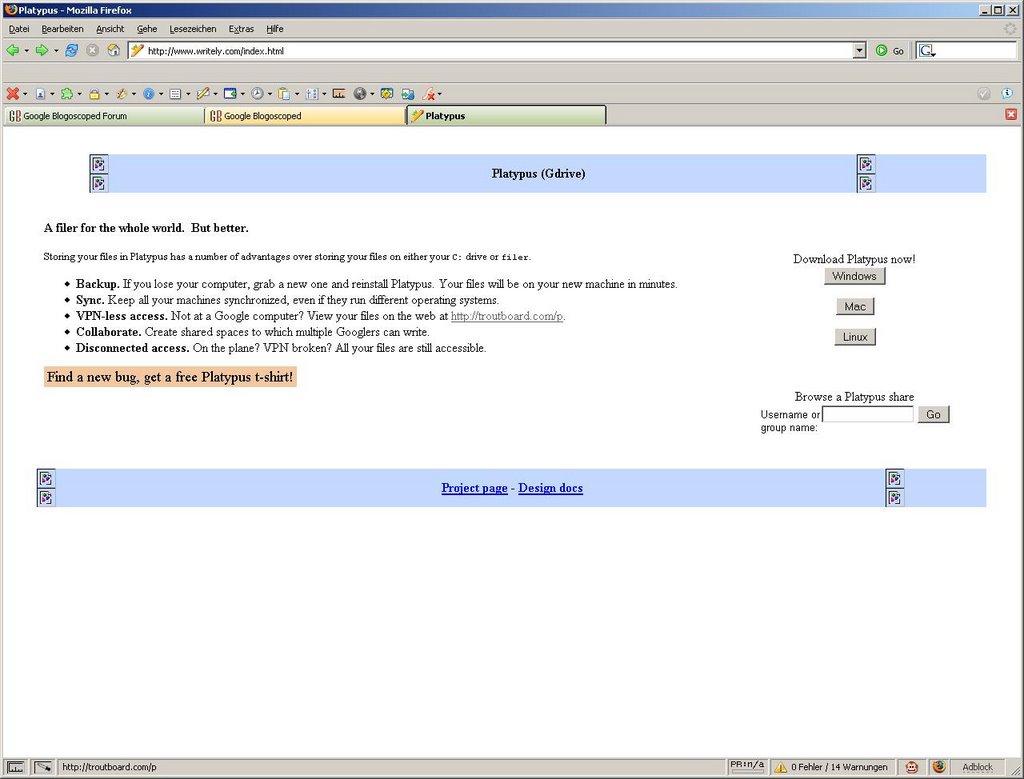Image resolution: width=1024 pixels, height=779 pixels.
Task: Open the dropdown arrow beside the Back button
Action: point(26,51)
